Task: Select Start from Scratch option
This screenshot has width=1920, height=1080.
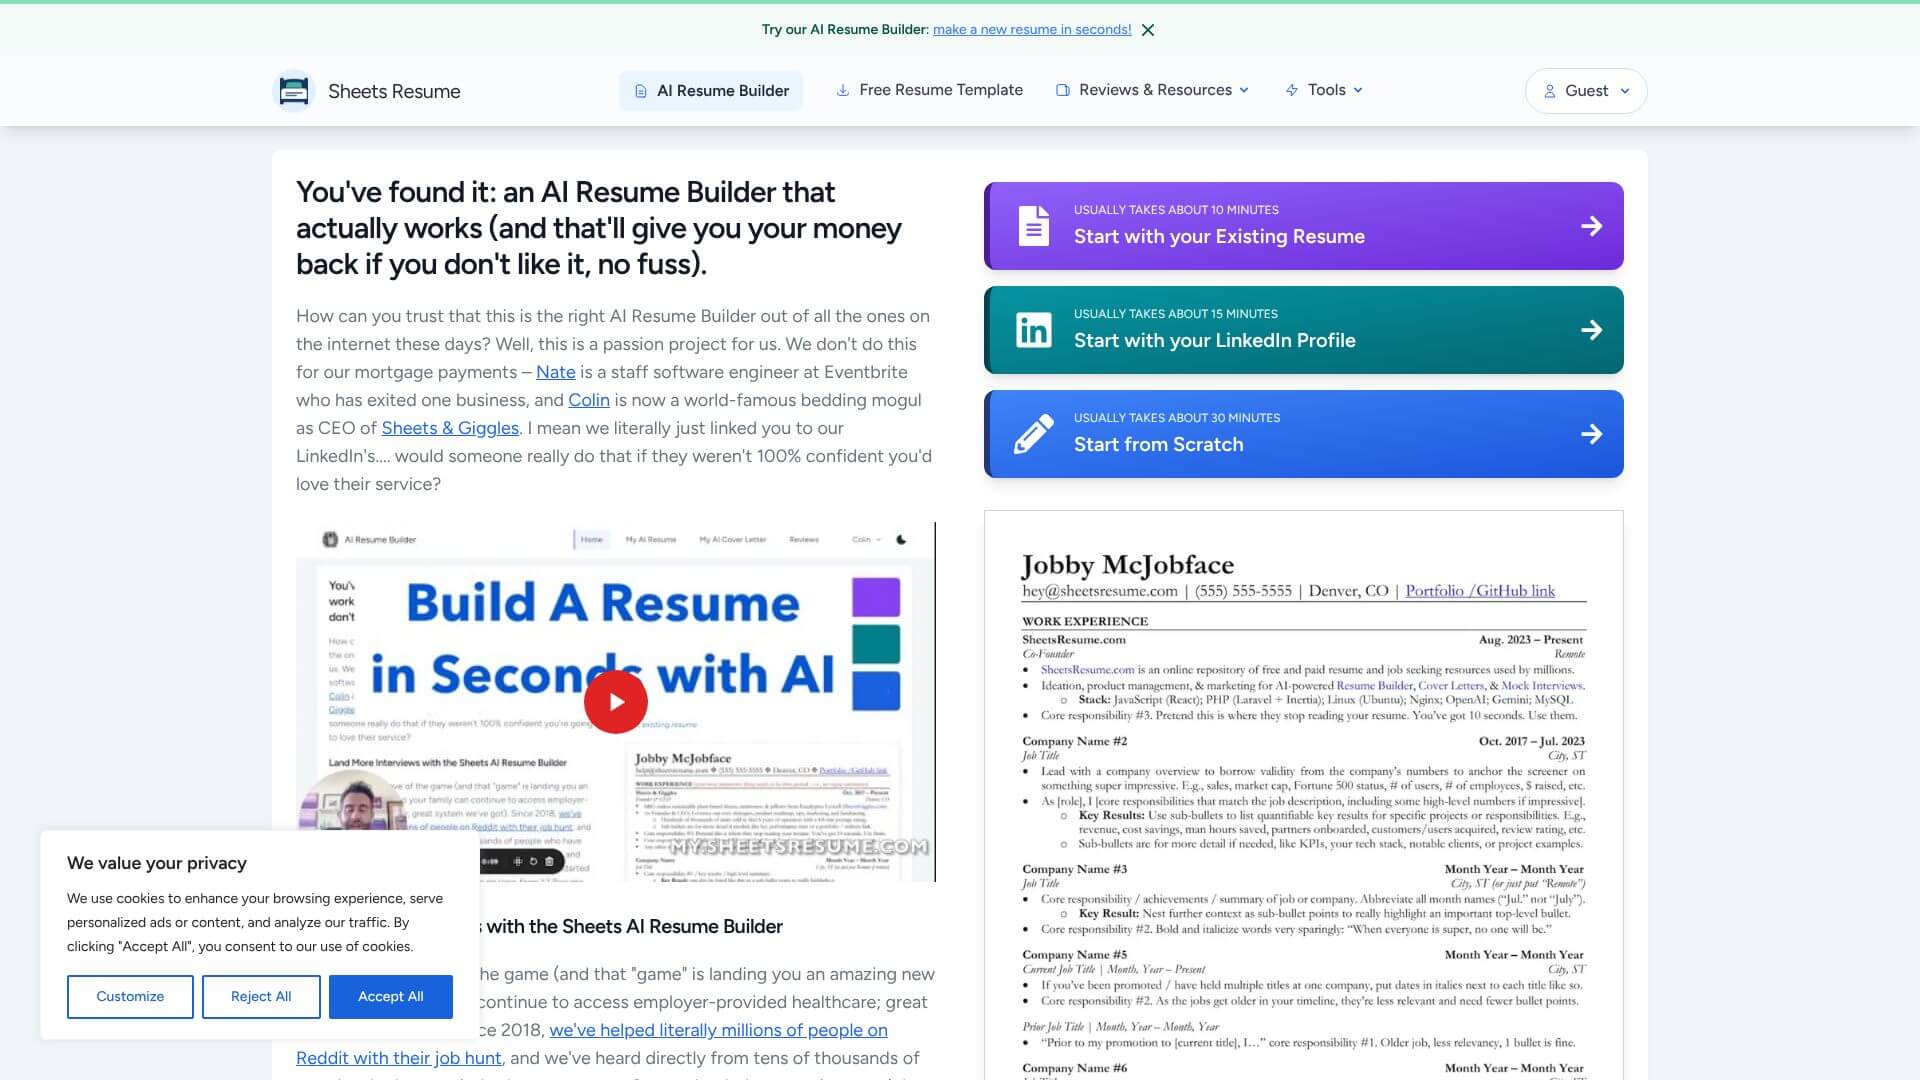Action: point(1303,434)
